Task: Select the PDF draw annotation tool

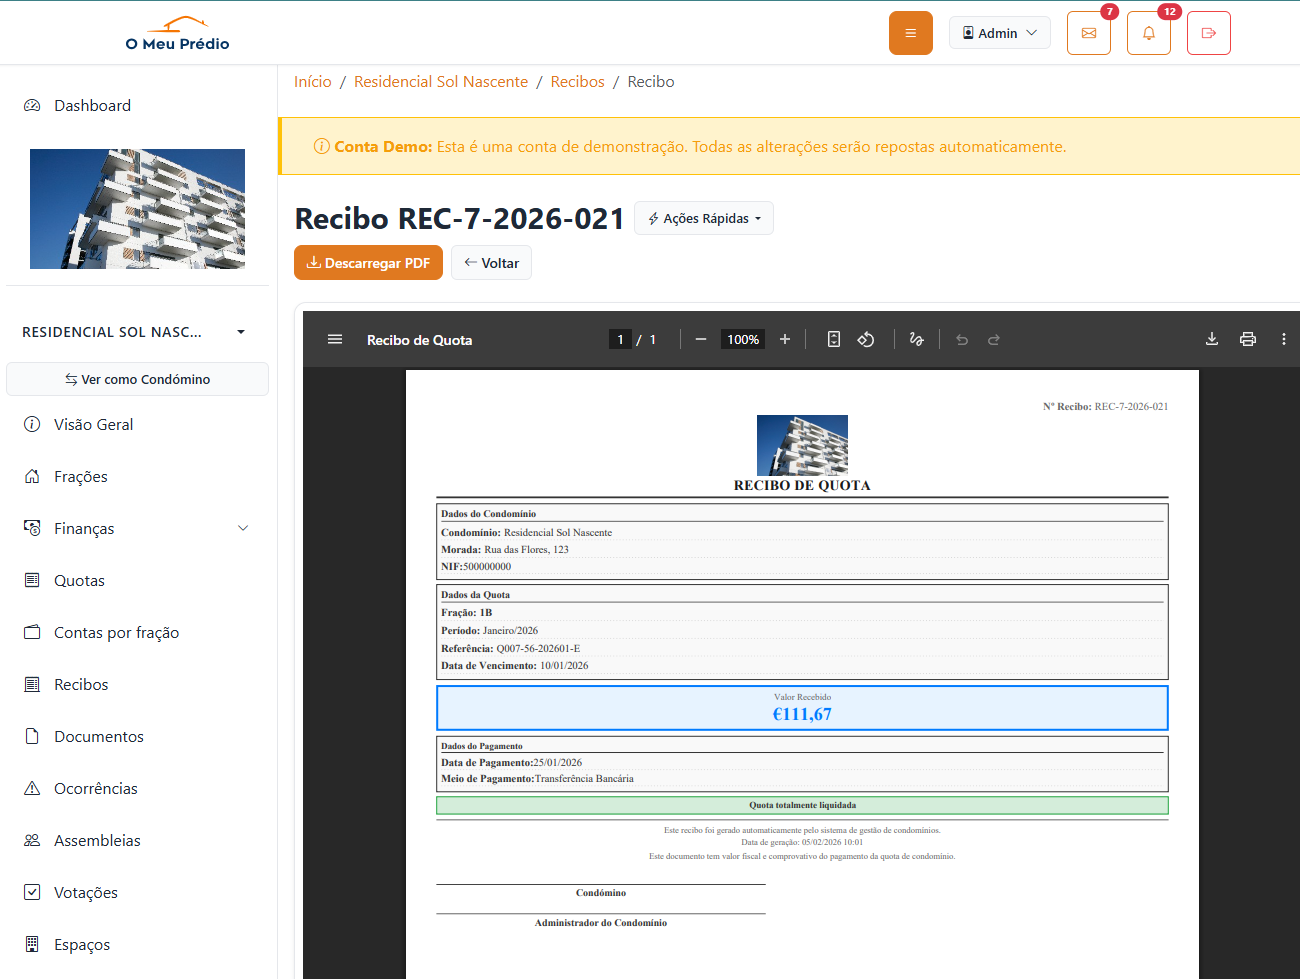Action: (x=916, y=340)
